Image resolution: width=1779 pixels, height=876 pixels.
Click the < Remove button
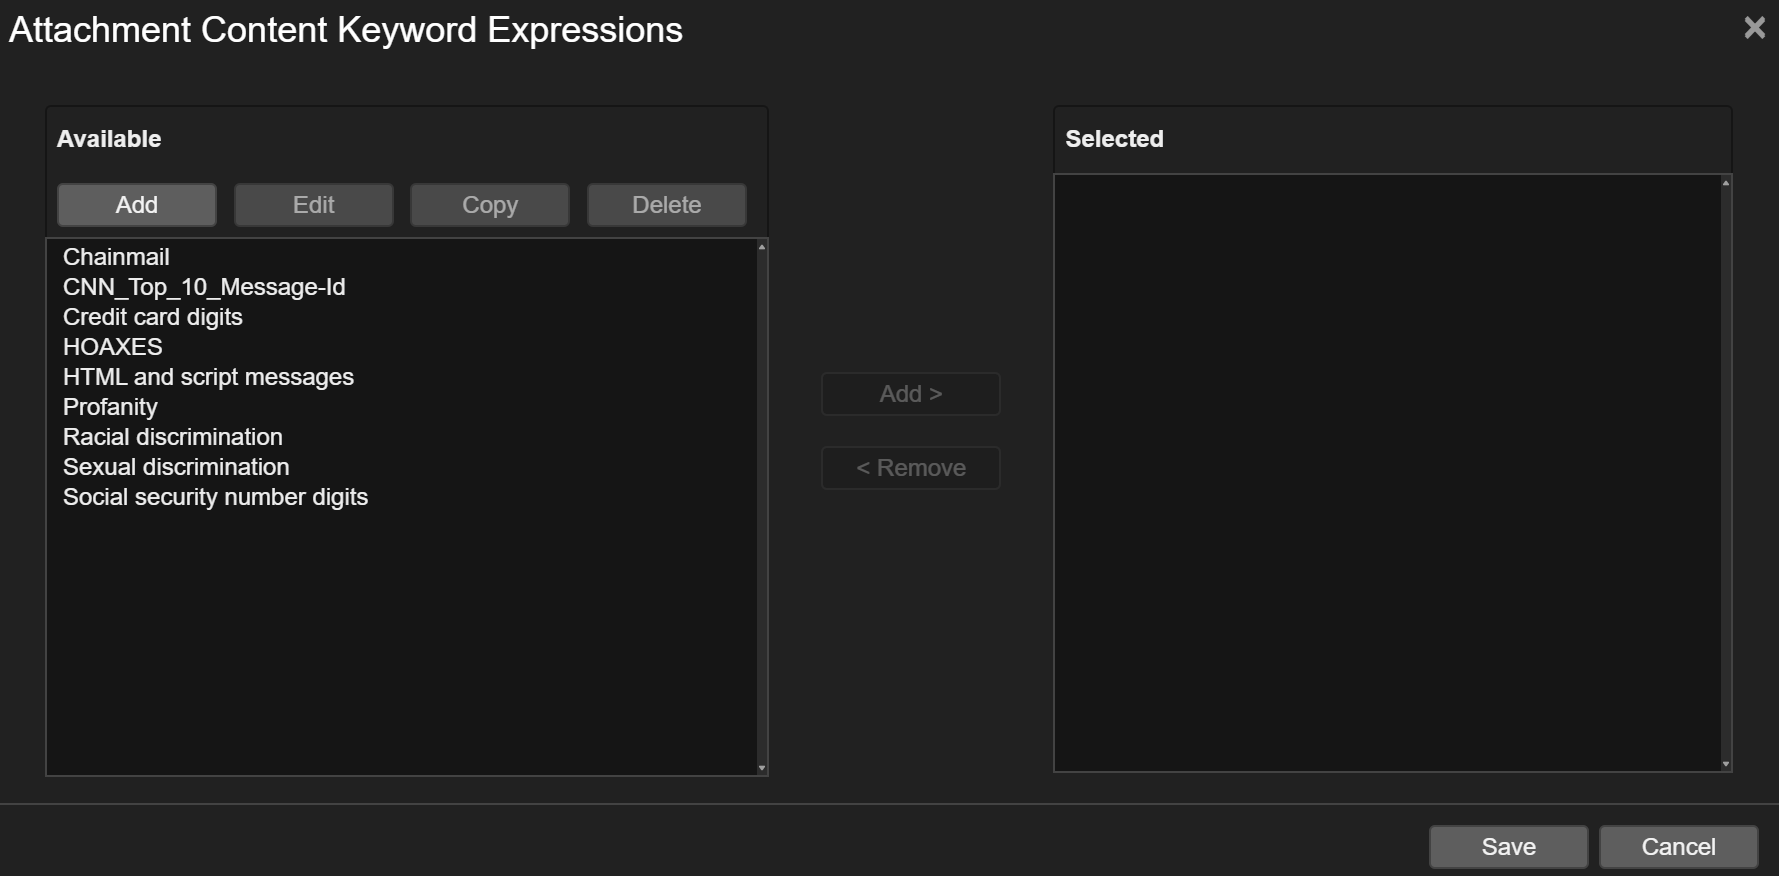(x=910, y=468)
